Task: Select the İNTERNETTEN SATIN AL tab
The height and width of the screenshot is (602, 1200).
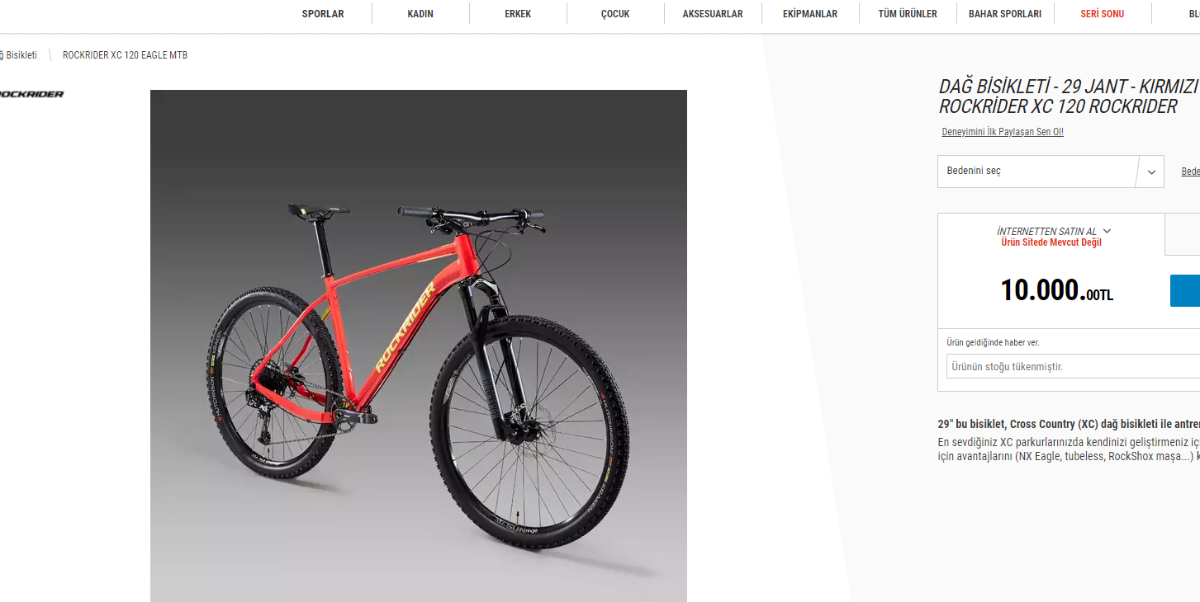Action: click(1051, 236)
